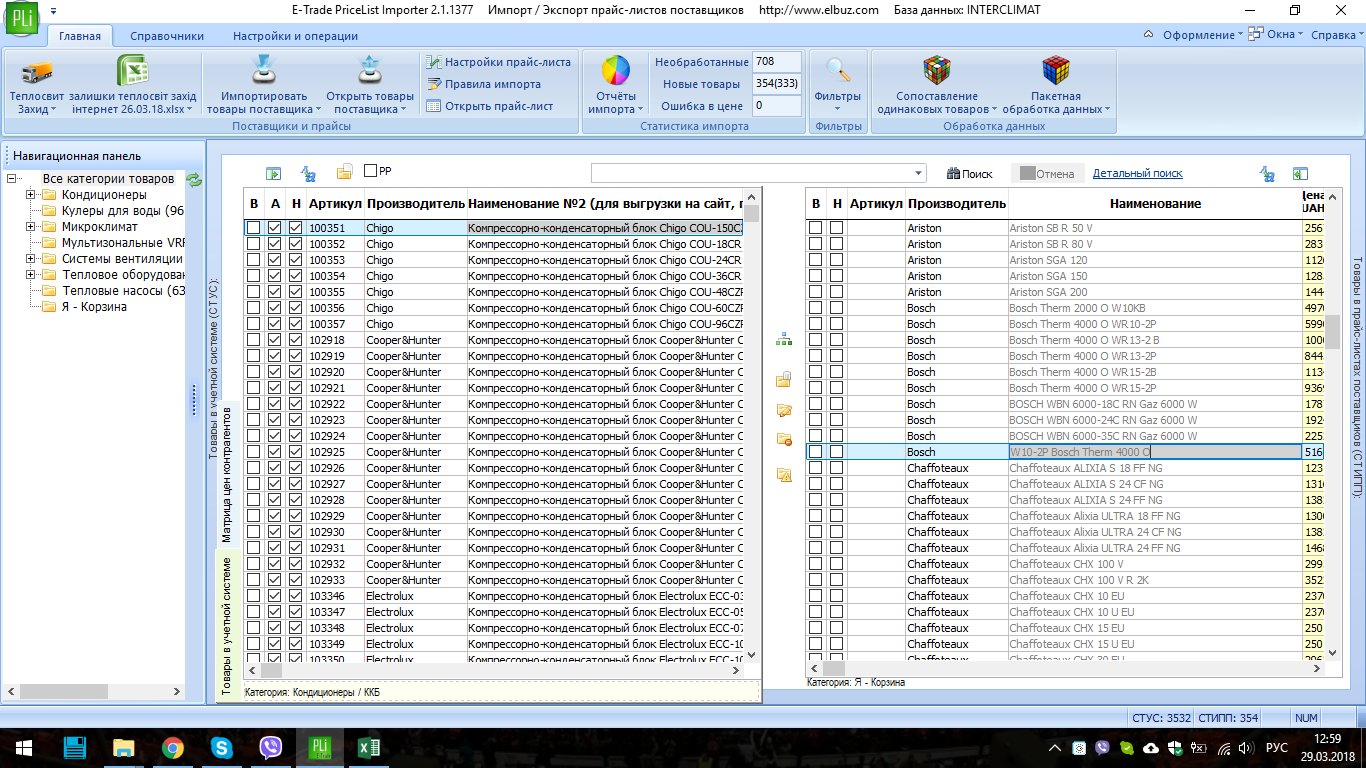
Task: Uncheck column А checkbox for article 100352
Action: [275, 244]
